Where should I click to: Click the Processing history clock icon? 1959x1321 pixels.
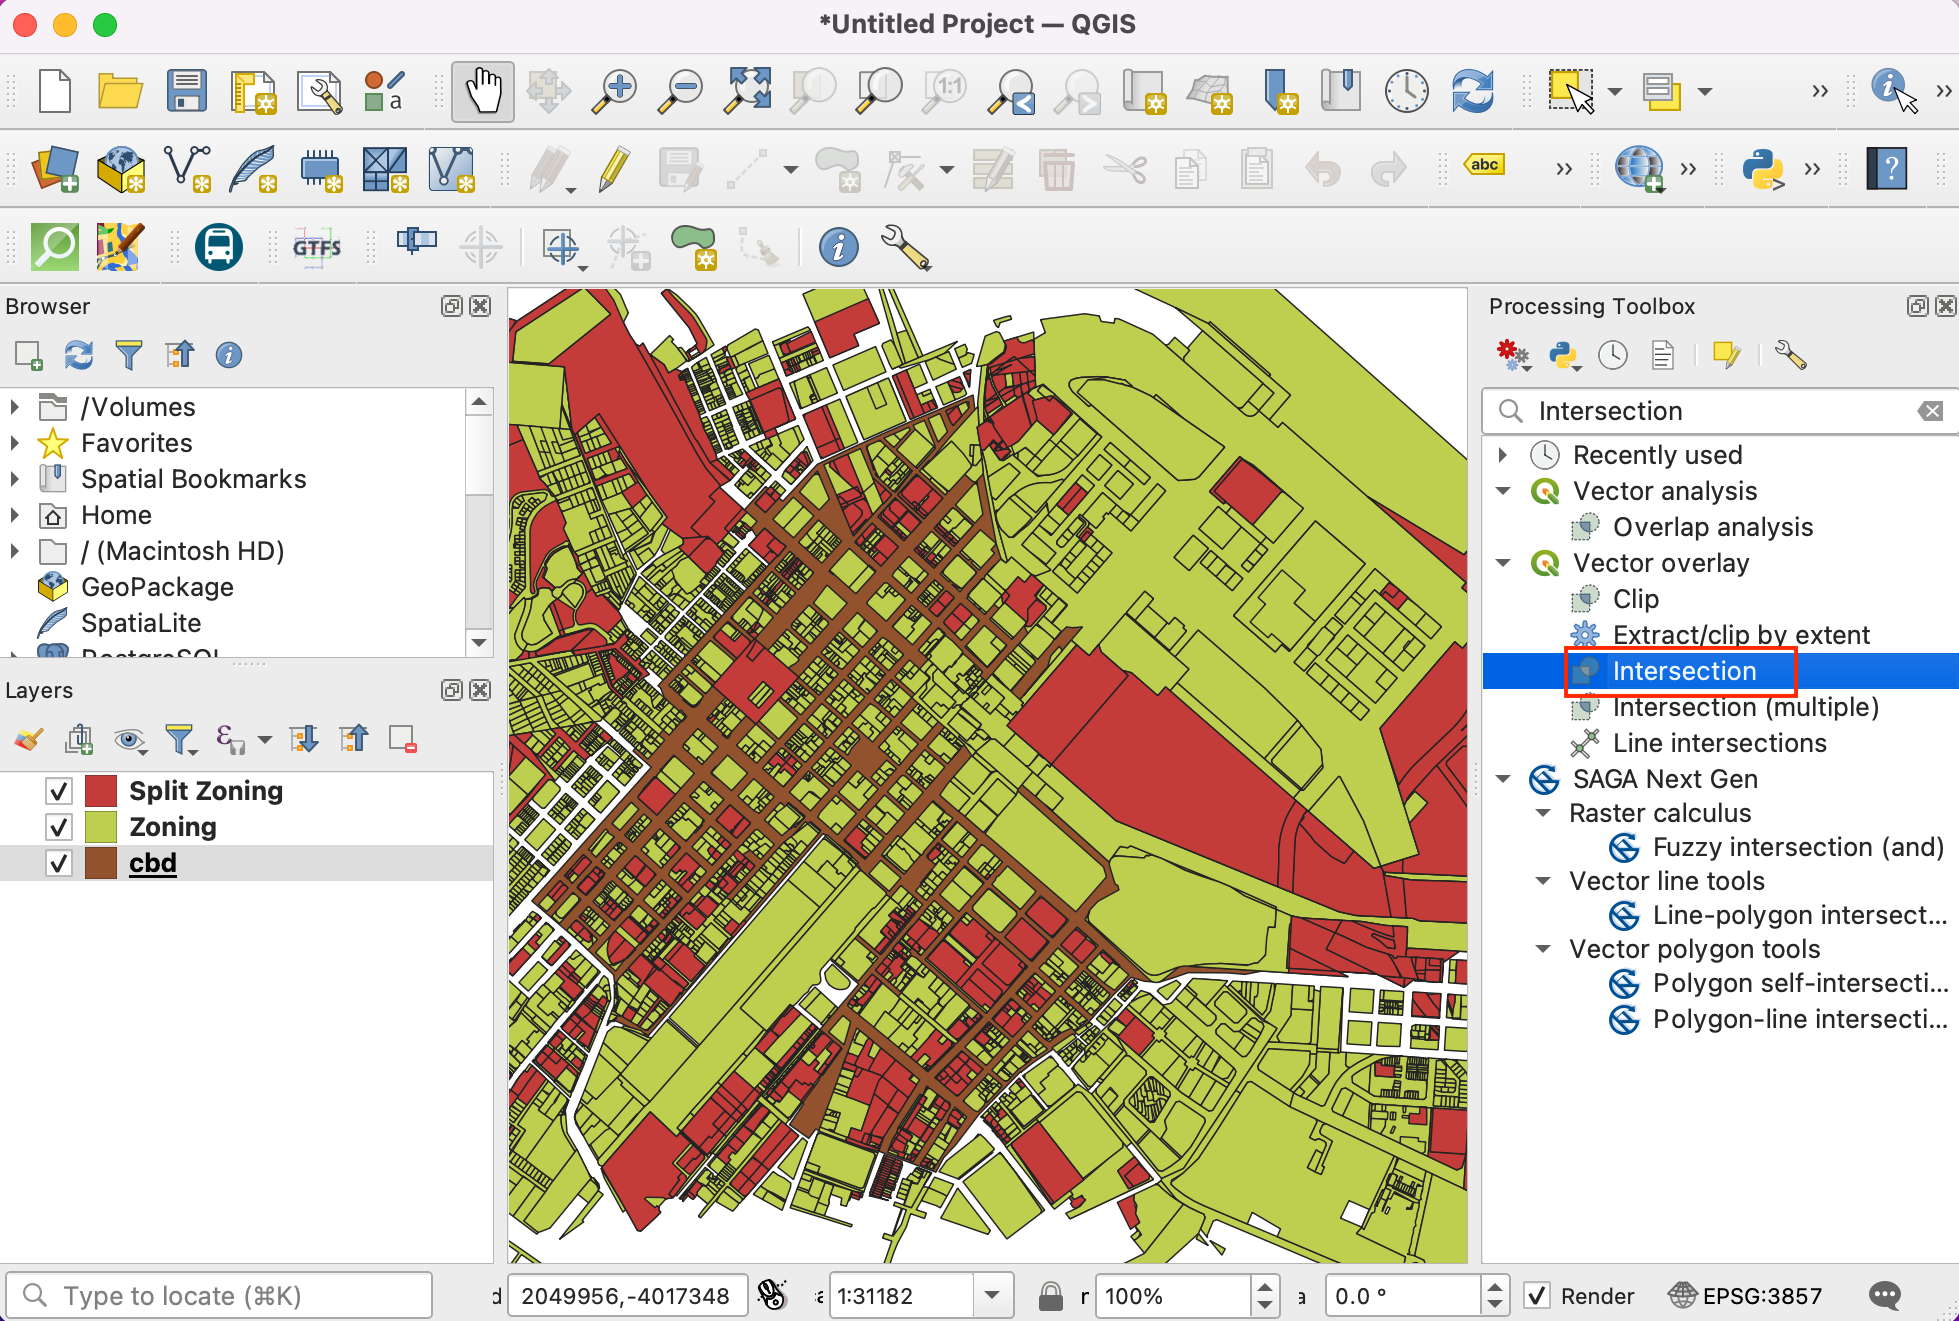[1612, 356]
